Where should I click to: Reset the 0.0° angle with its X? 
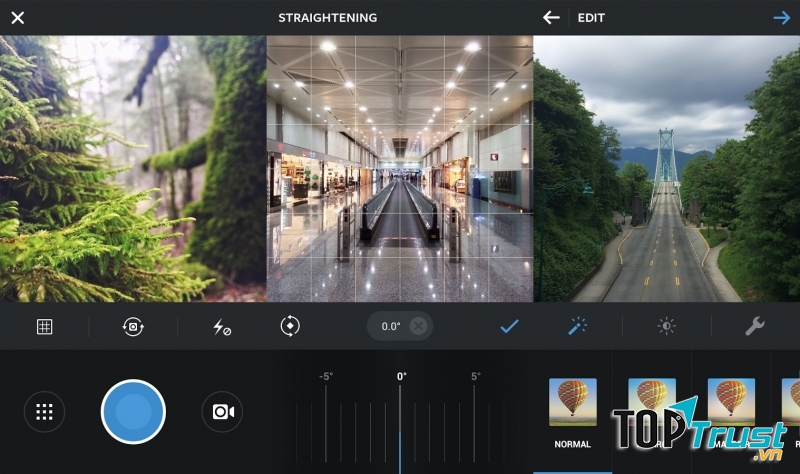[418, 326]
